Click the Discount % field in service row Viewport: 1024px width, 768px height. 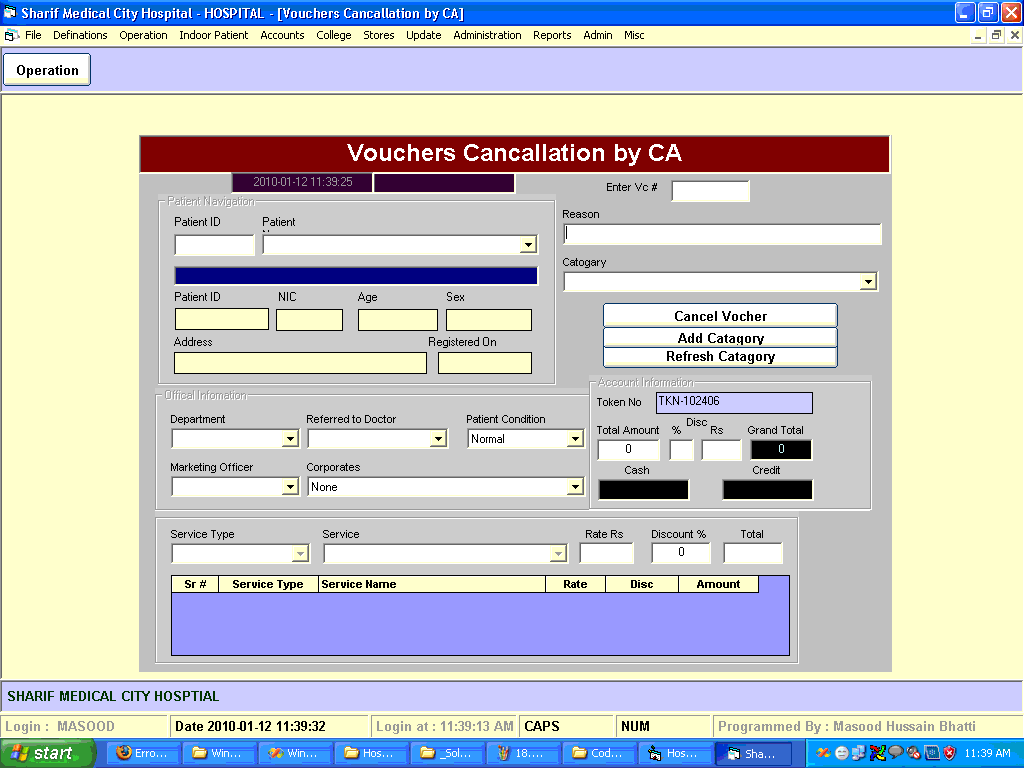pos(680,552)
